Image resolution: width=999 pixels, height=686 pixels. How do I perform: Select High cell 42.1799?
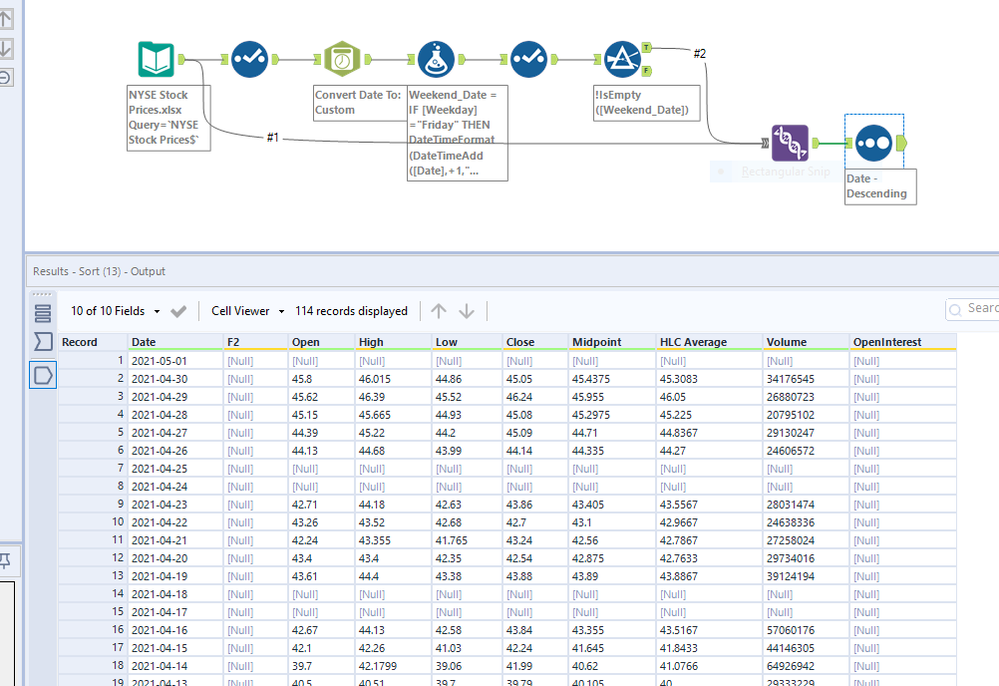tap(394, 666)
